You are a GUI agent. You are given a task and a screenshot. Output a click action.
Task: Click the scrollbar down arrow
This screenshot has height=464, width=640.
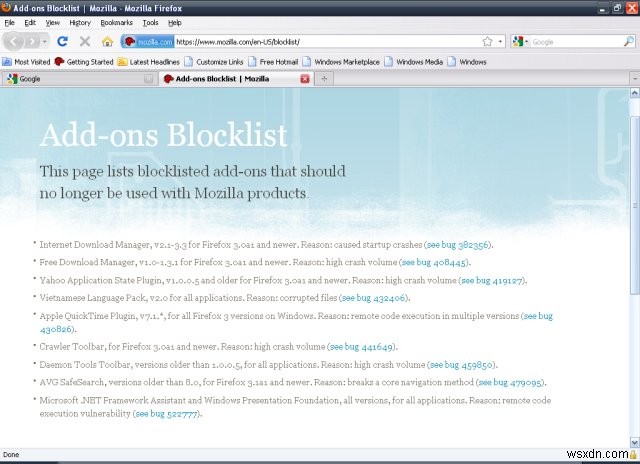pos(635,442)
